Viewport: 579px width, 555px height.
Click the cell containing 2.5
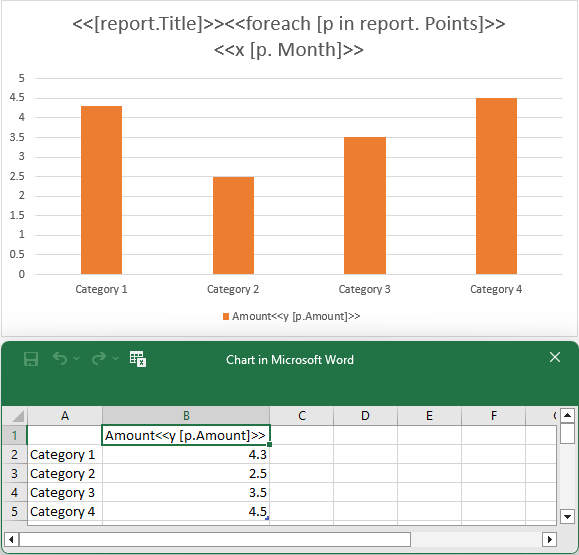186,473
